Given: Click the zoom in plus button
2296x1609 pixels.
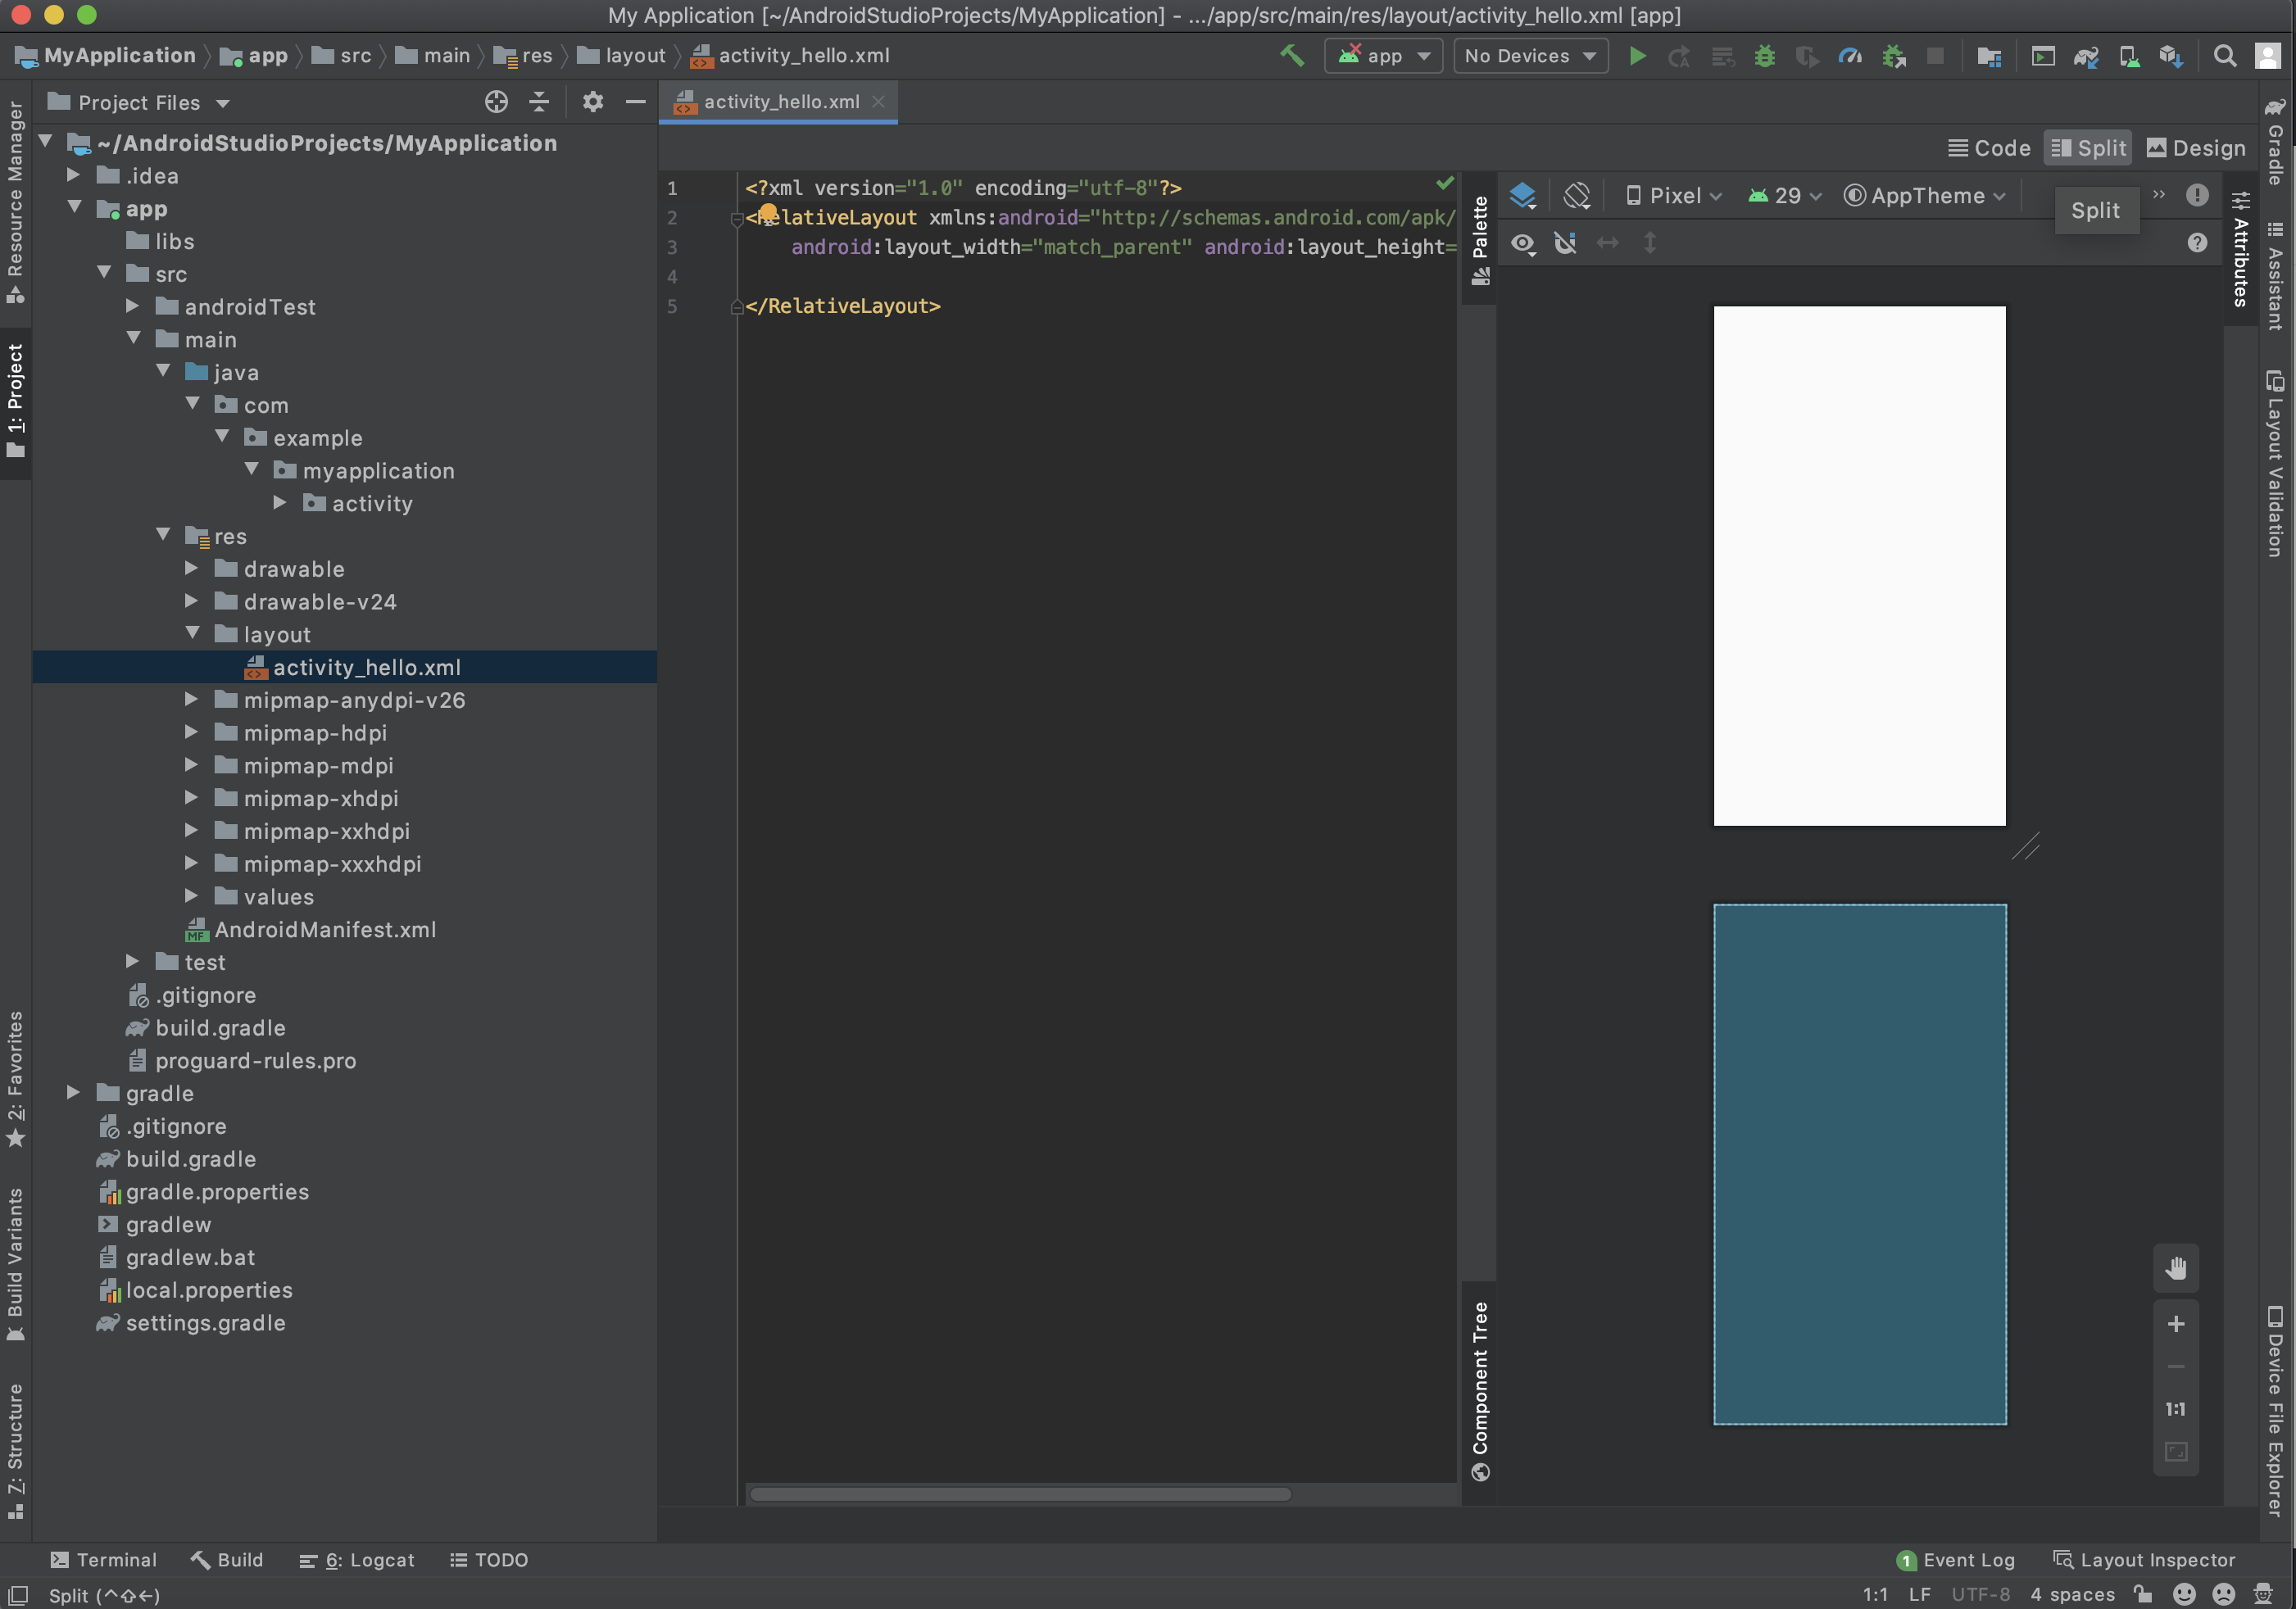Looking at the screenshot, I should 2175,1324.
